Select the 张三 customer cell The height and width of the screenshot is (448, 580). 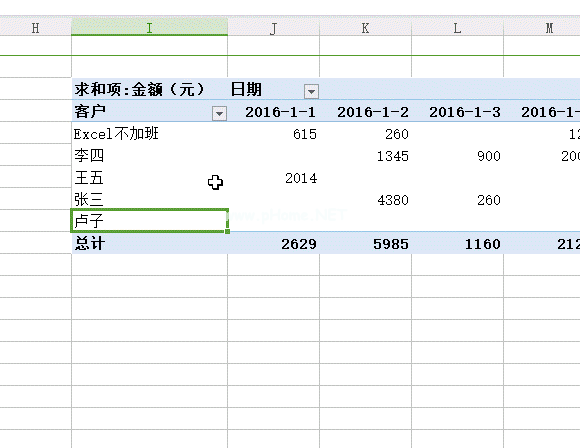pyautogui.click(x=149, y=199)
